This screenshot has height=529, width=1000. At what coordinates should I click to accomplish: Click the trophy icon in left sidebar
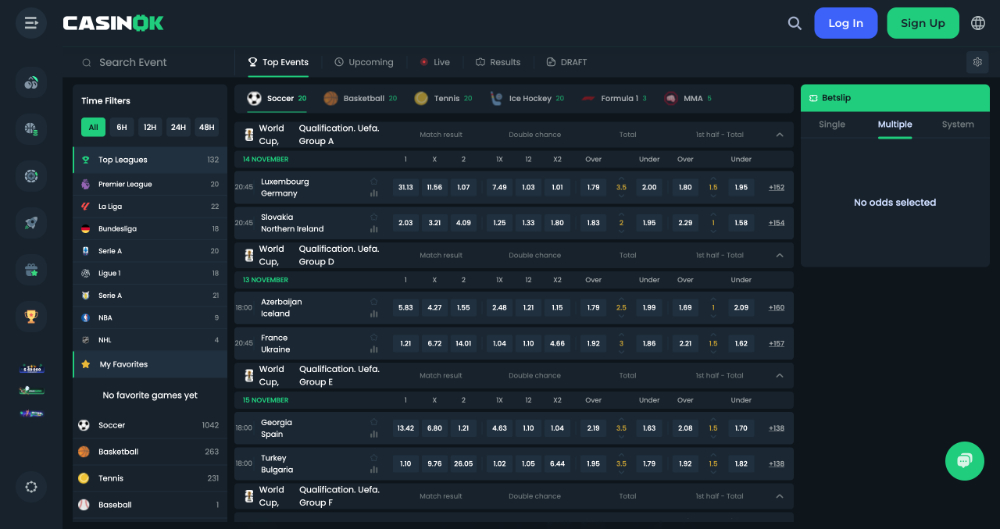31,317
